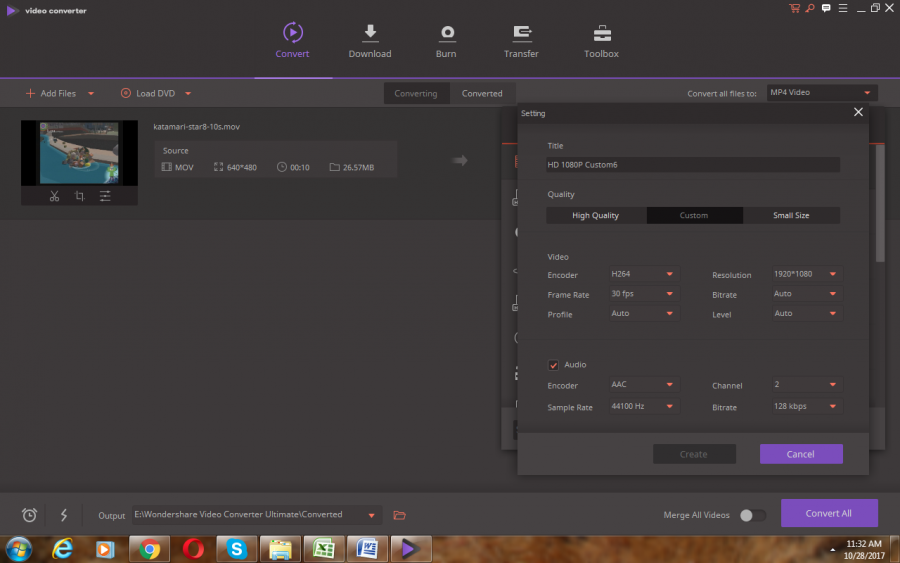Open Skype from taskbar
Screen dimensions: 900x563
[236, 549]
